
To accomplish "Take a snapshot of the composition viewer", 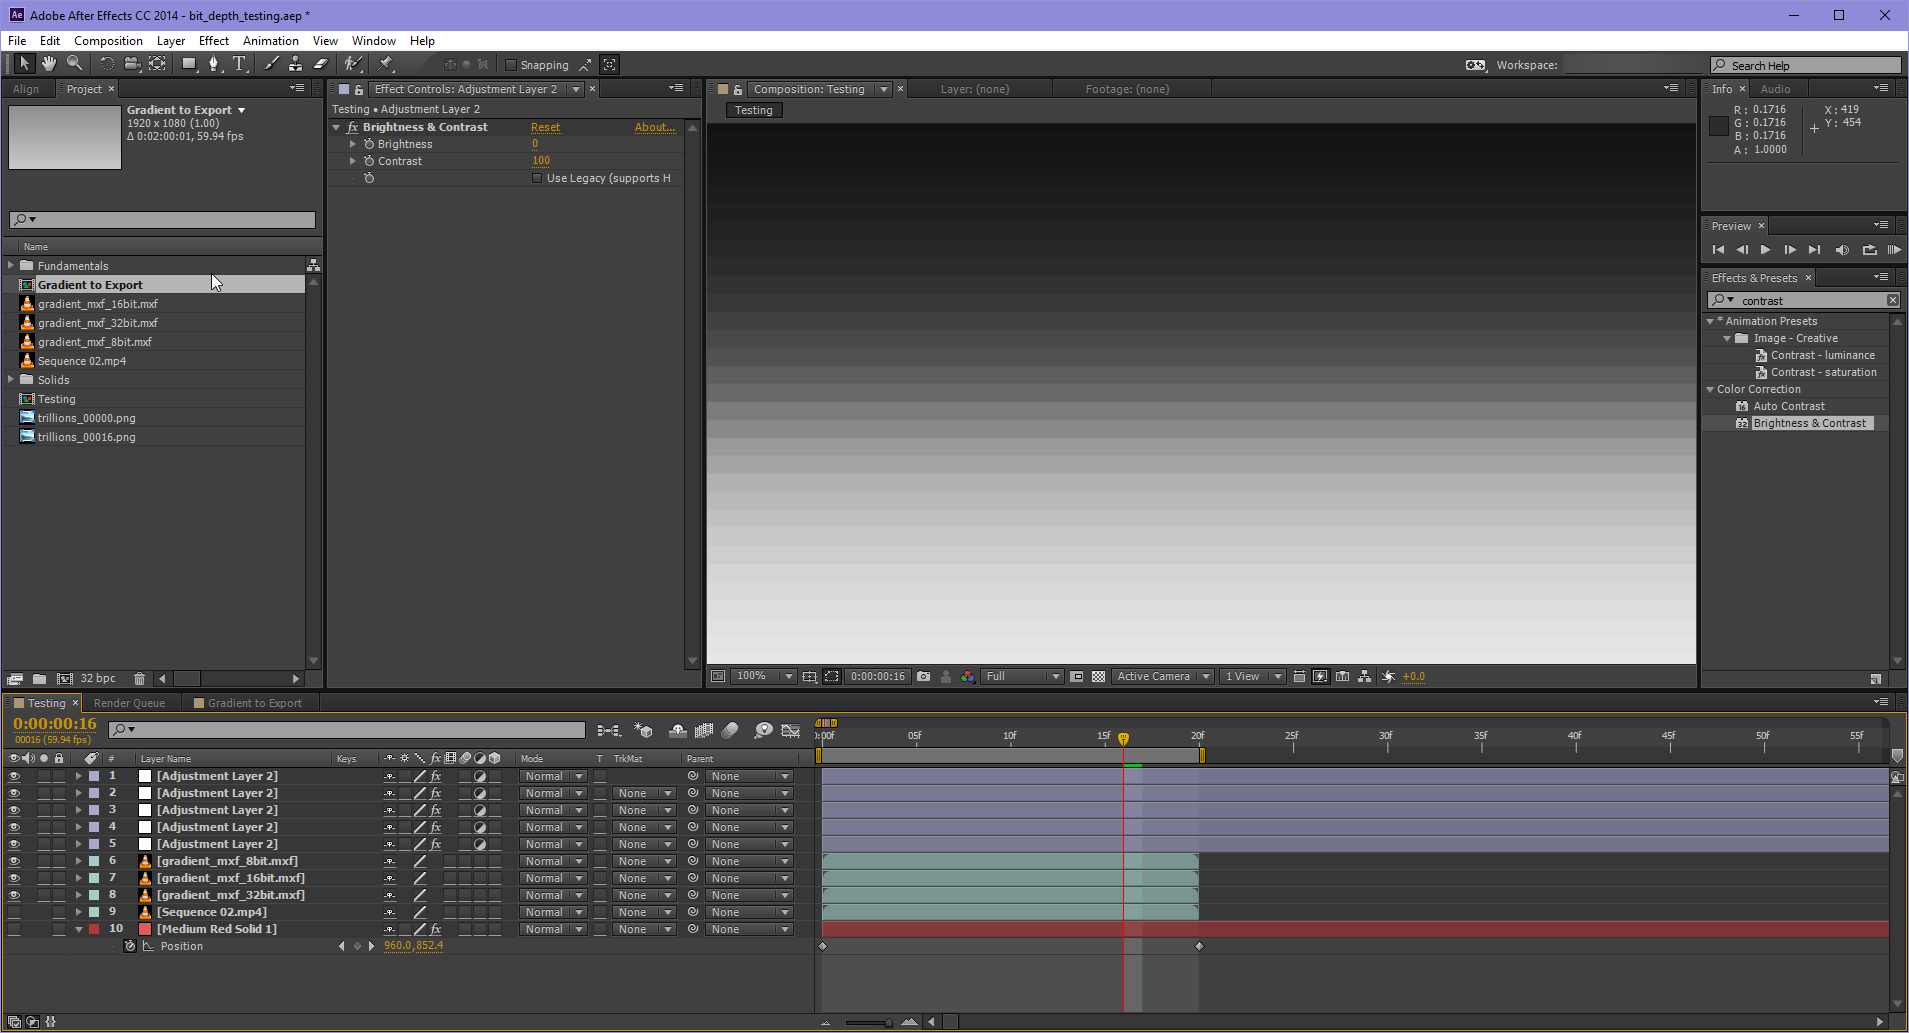I will pyautogui.click(x=925, y=676).
